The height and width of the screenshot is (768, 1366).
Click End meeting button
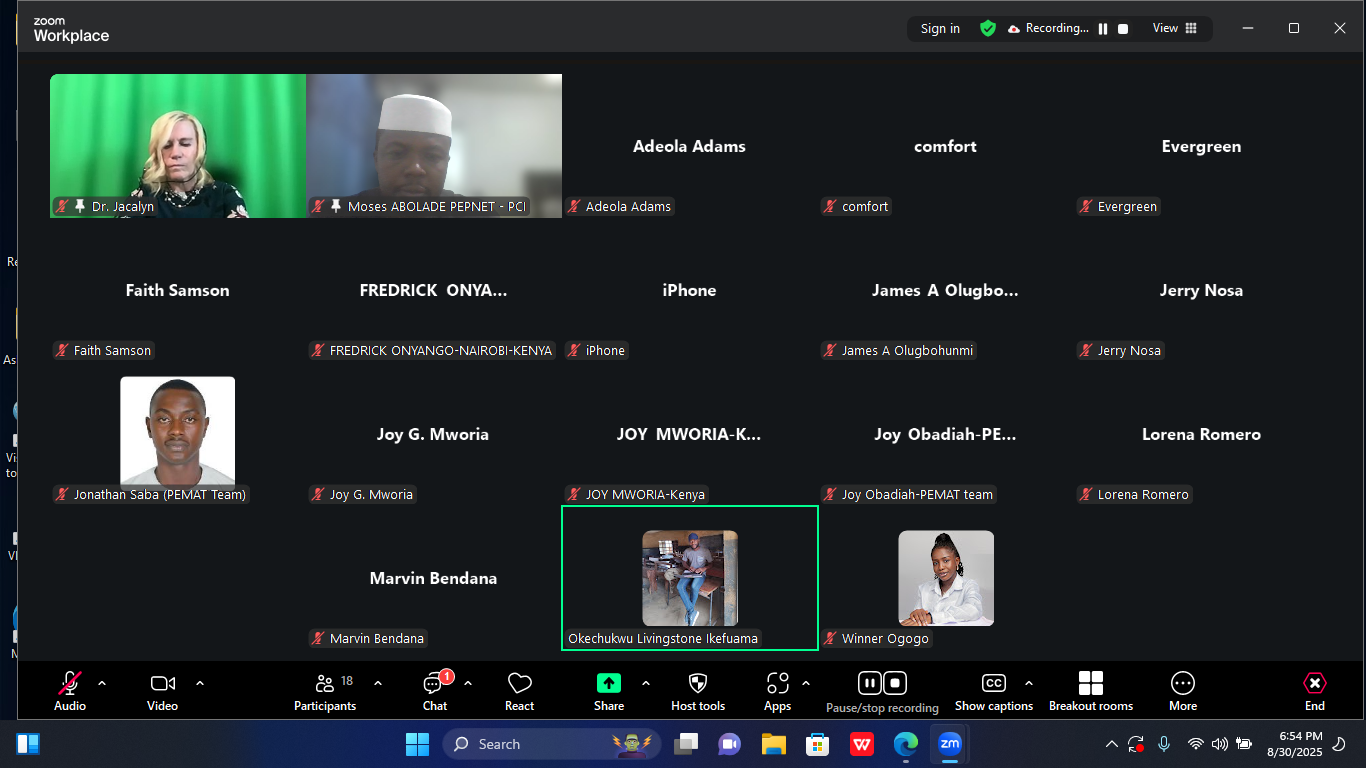tap(1314, 691)
